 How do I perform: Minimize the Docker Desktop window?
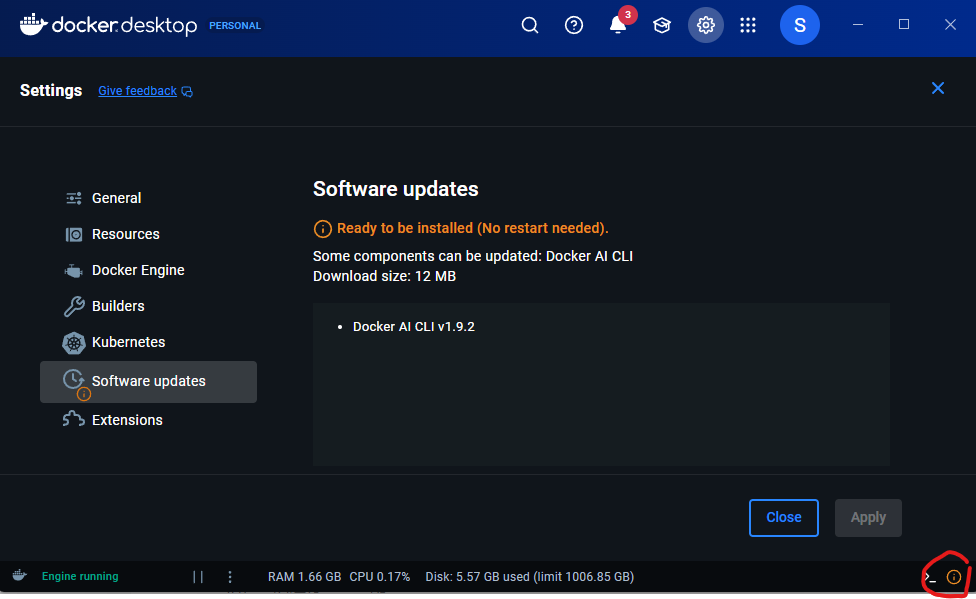point(858,25)
